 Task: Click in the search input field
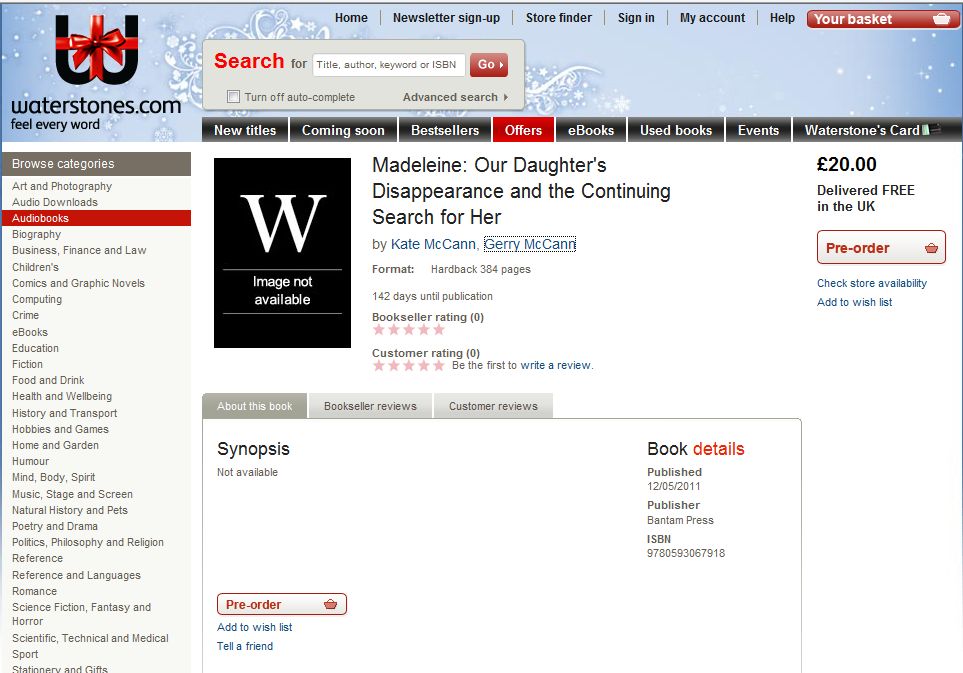(388, 65)
